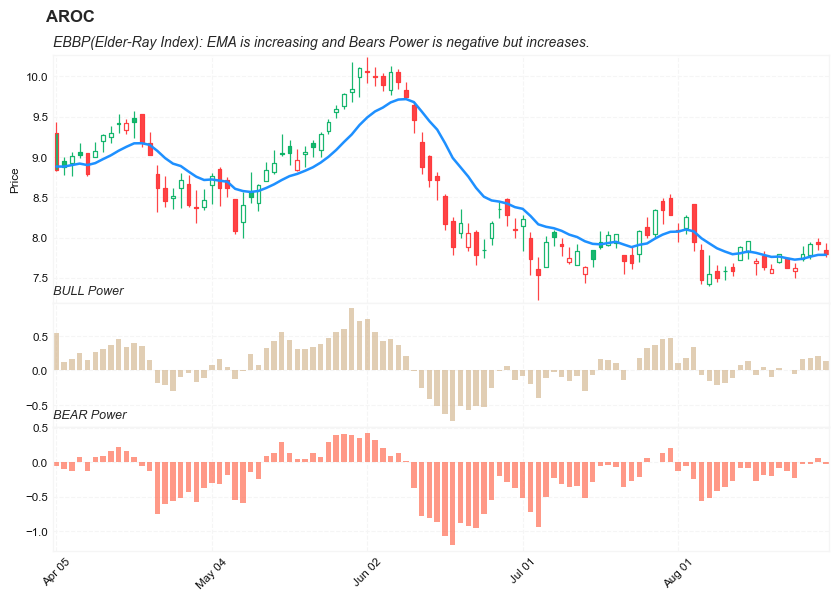The height and width of the screenshot is (600, 839).
Task: Select the BULL Power panel label
Action: (88, 291)
